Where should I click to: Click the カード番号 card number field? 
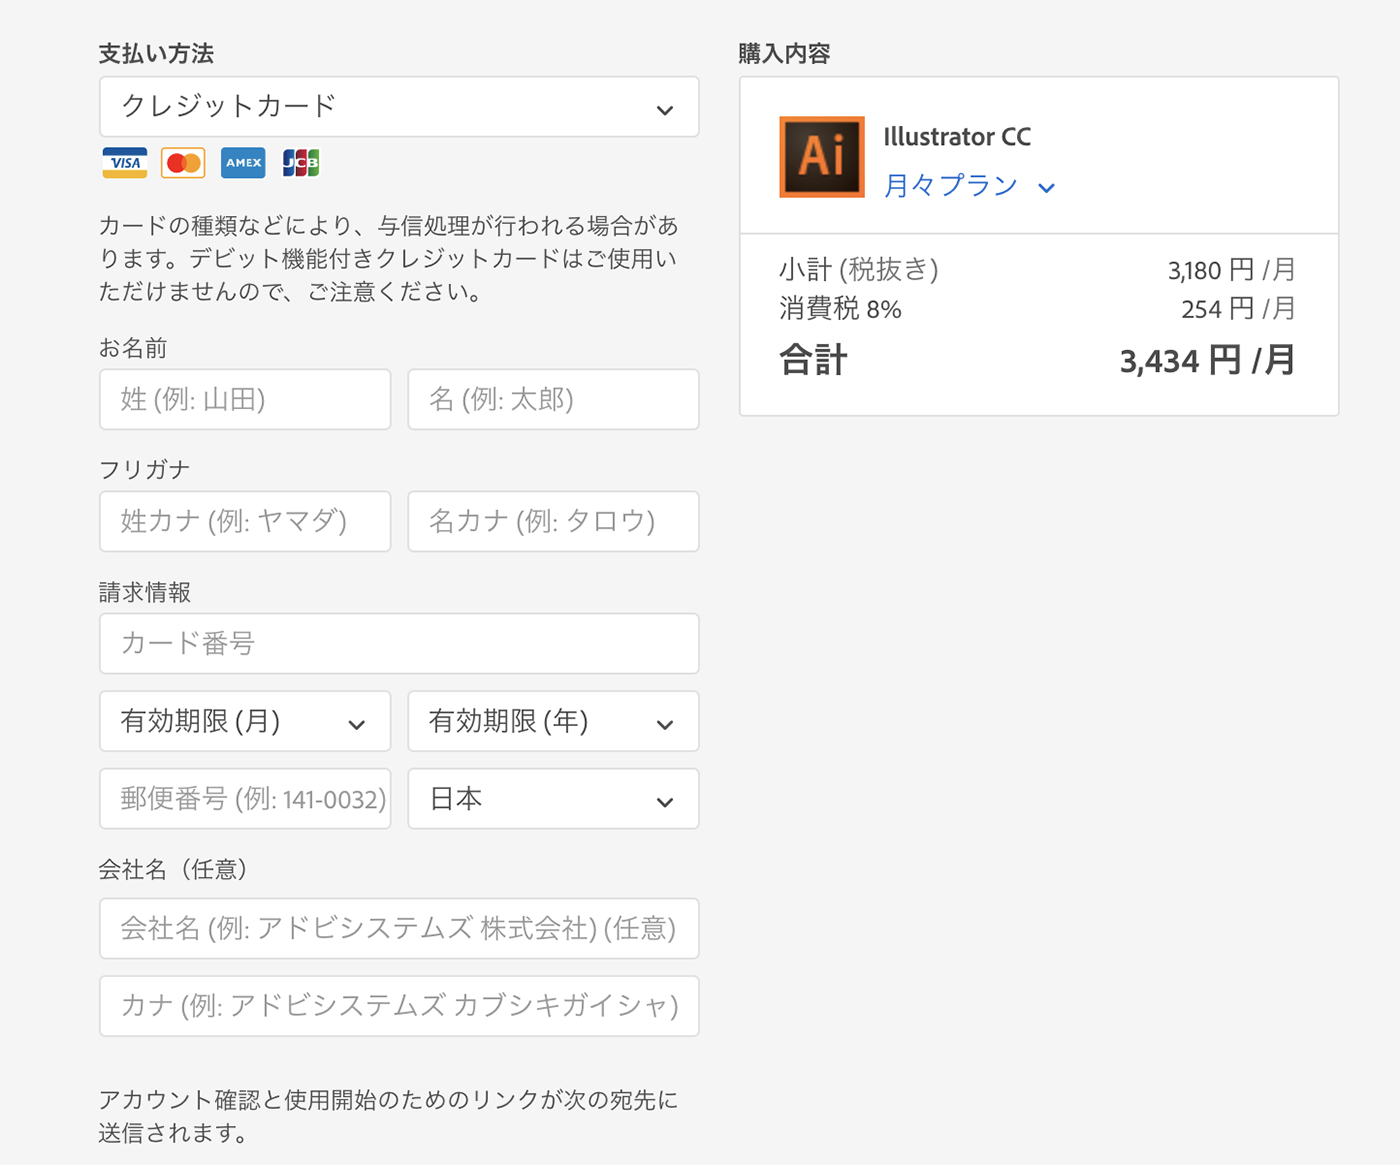pos(399,644)
